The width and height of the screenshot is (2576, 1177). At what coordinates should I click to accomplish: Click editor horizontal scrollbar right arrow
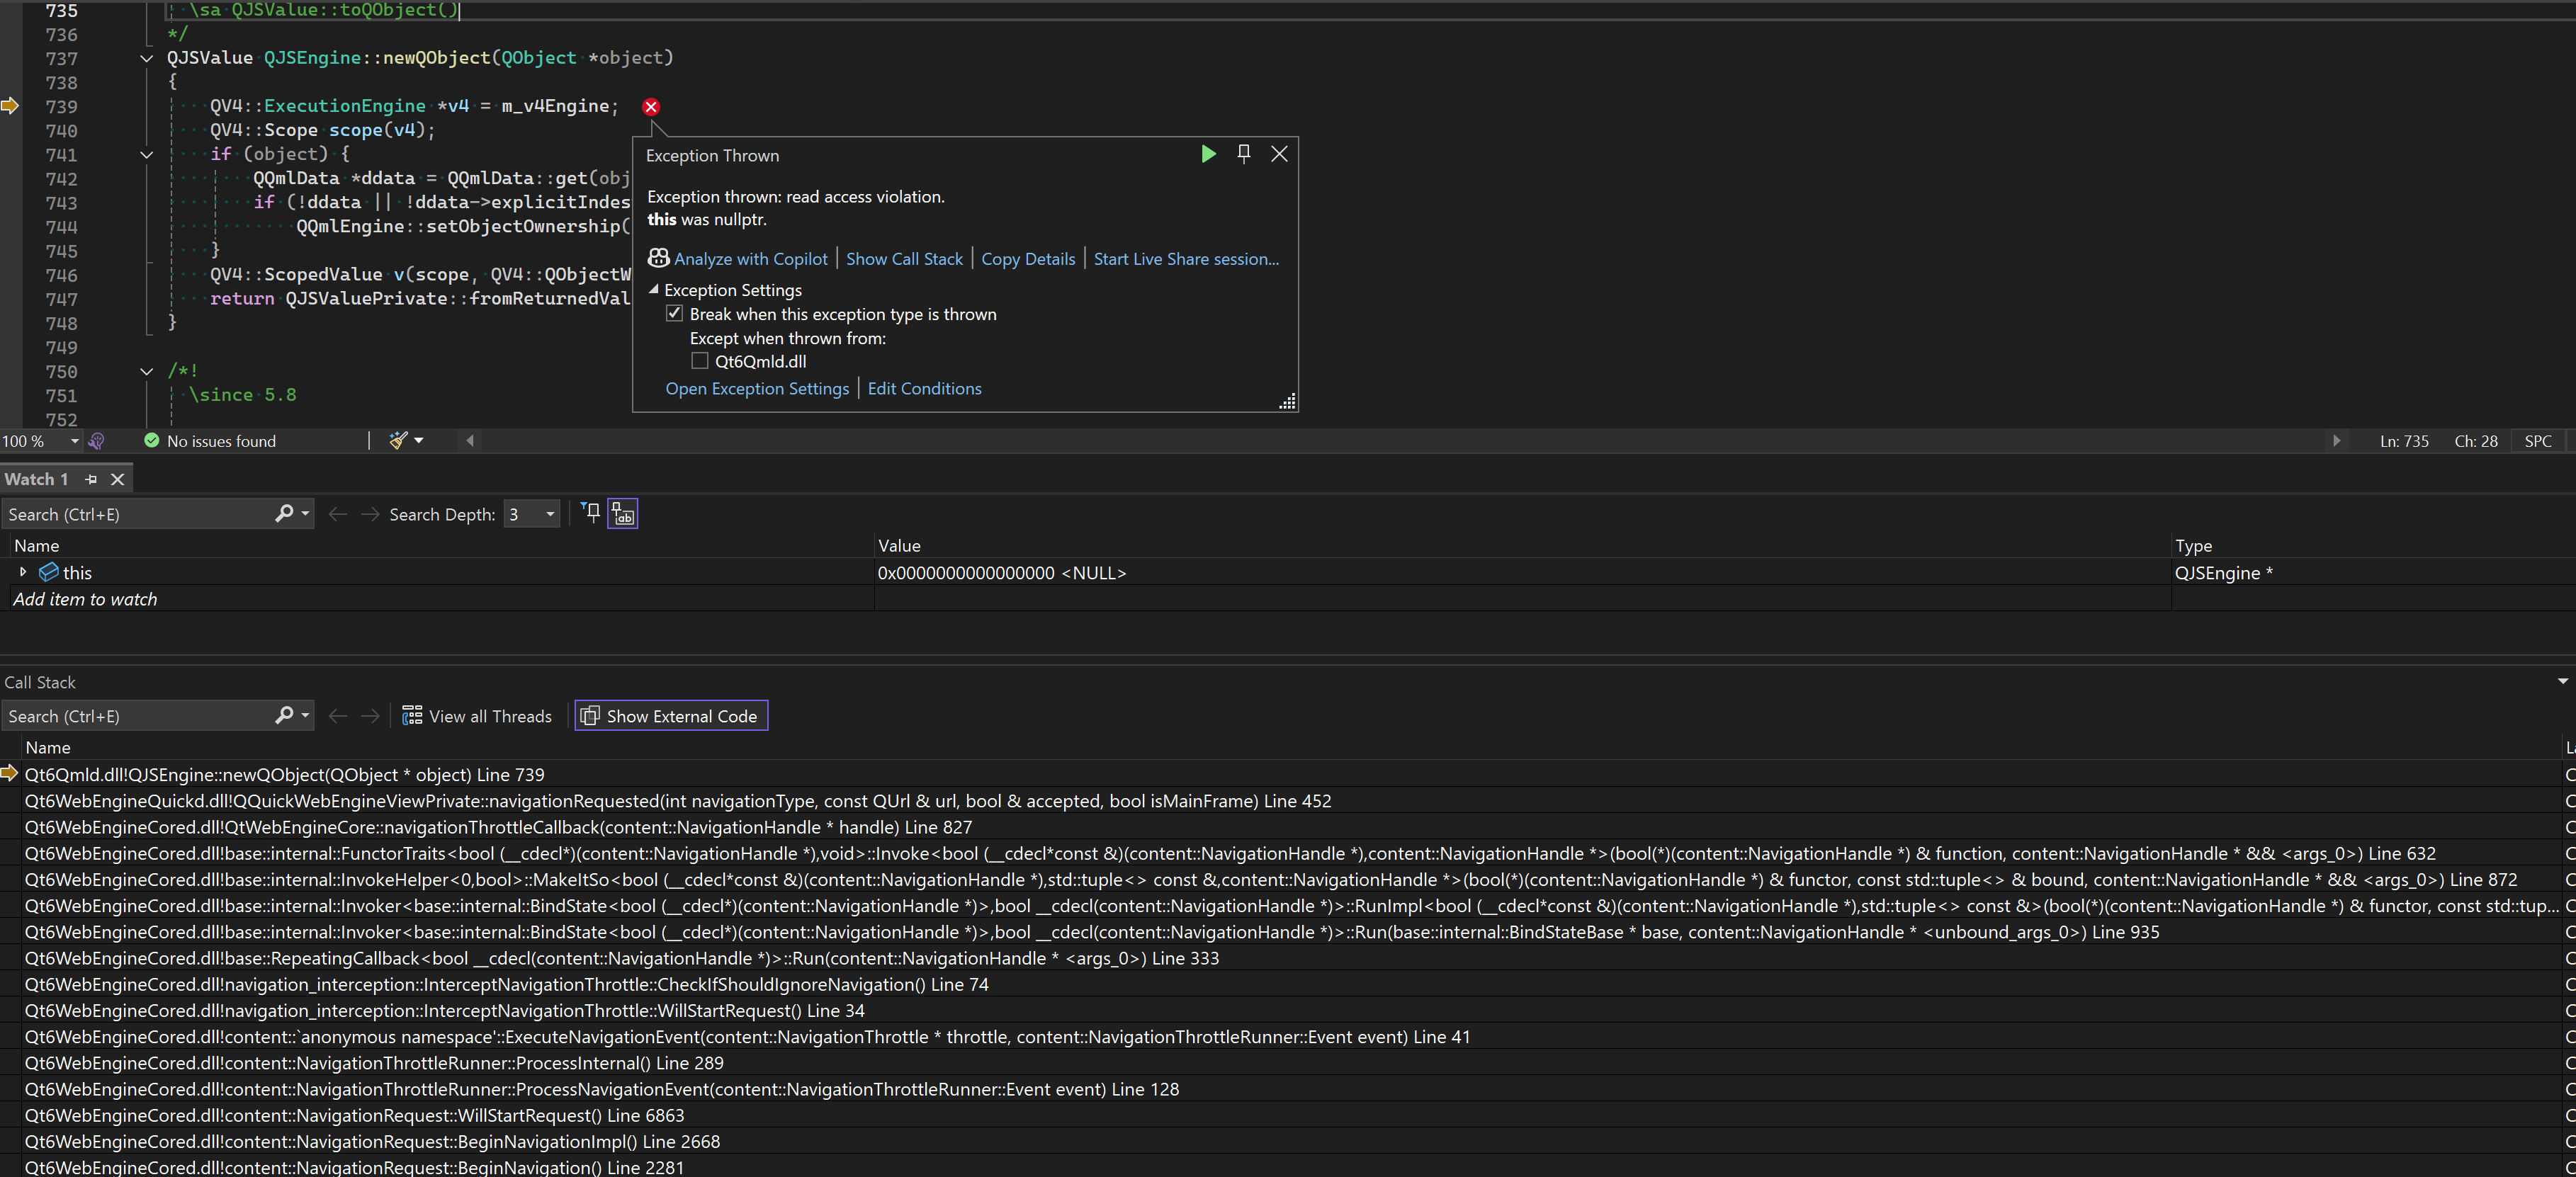(x=2336, y=441)
